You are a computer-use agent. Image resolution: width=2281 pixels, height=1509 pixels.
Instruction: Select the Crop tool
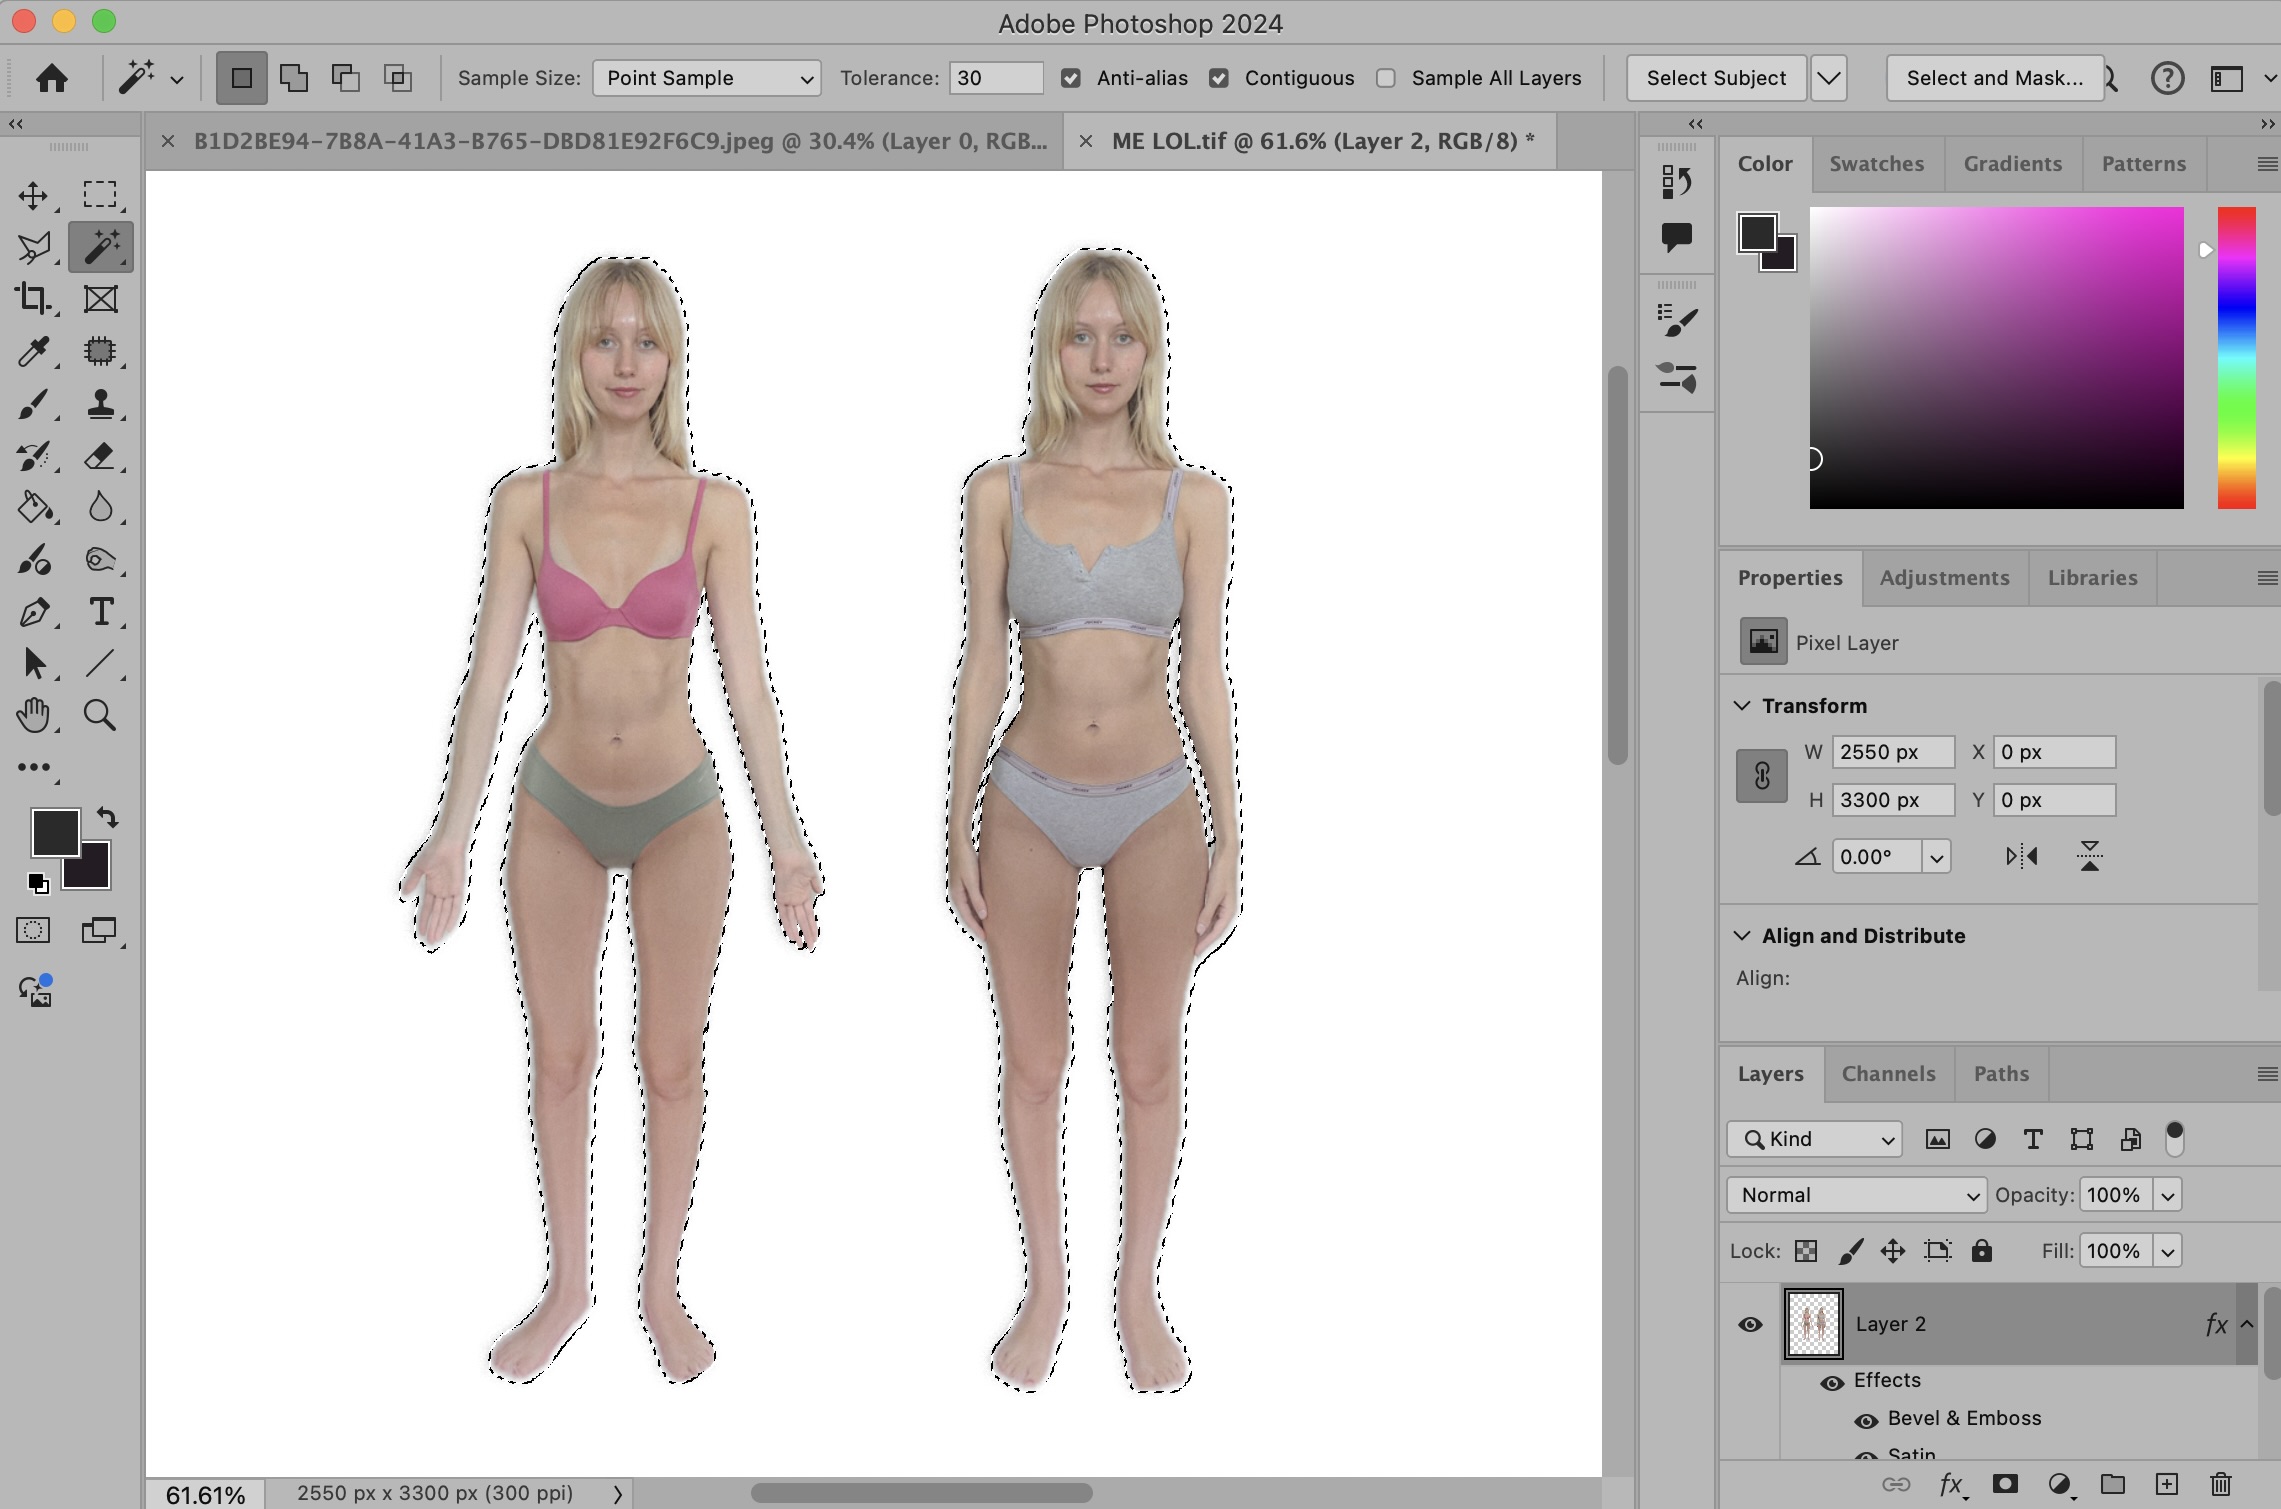click(x=33, y=299)
